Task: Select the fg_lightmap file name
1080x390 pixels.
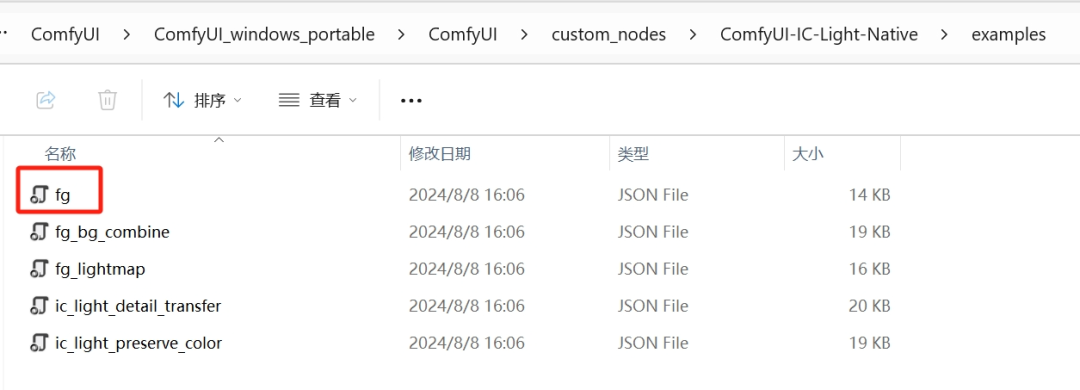Action: click(x=100, y=269)
